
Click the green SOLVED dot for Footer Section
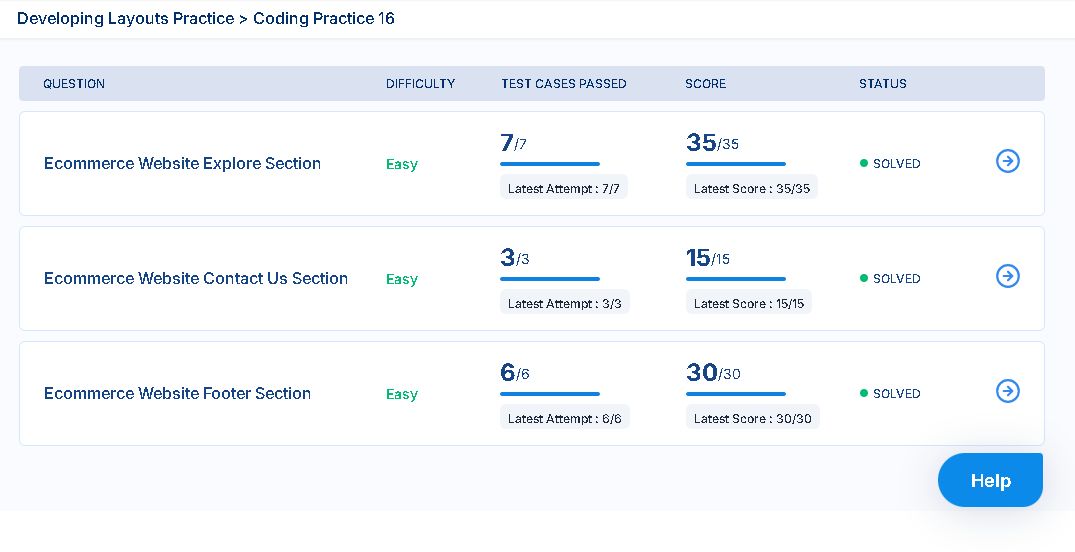[x=864, y=394]
